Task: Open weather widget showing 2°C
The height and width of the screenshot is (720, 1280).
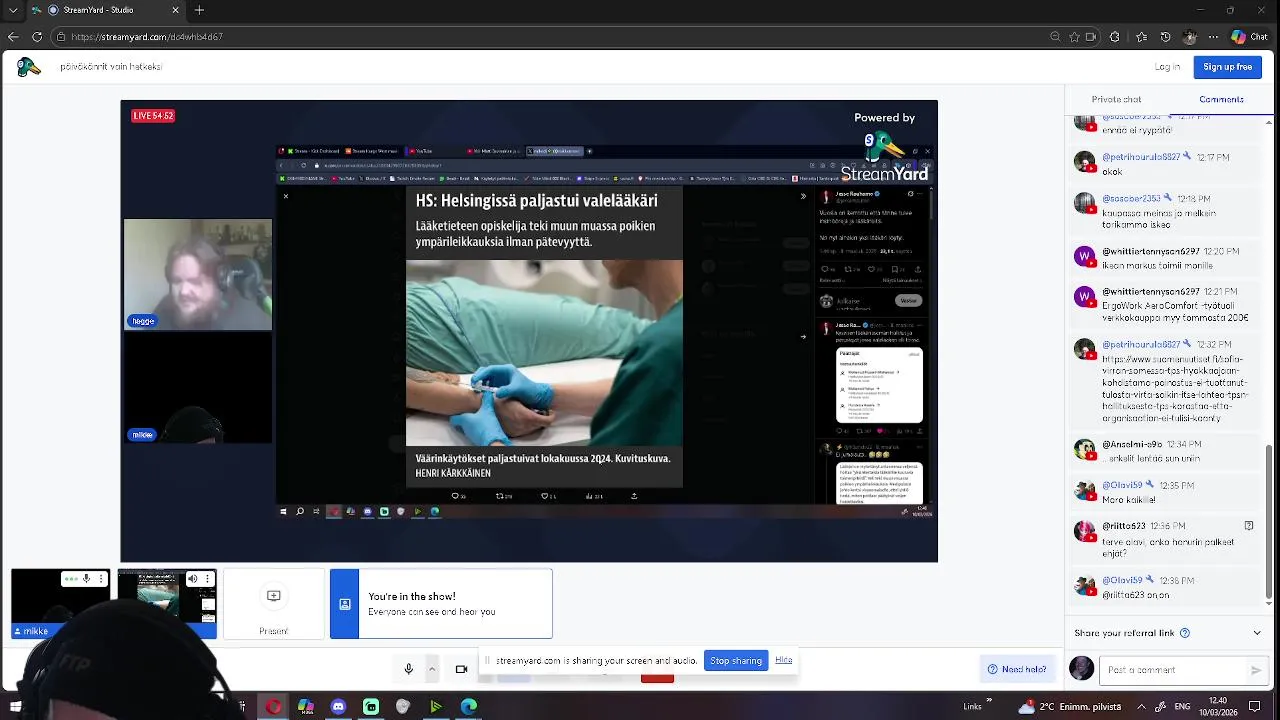Action: (x=1070, y=707)
